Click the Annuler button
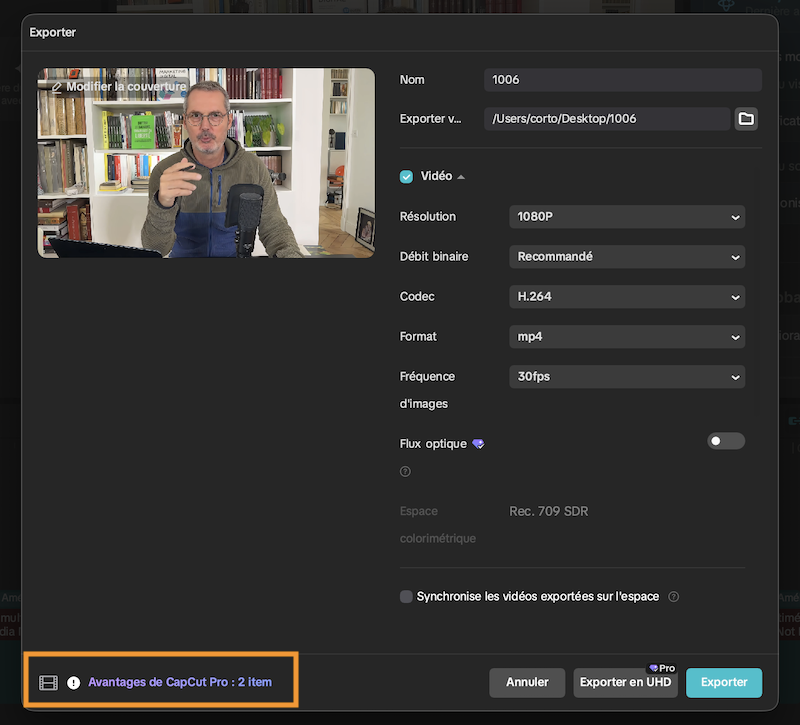The image size is (800, 725). tap(527, 683)
